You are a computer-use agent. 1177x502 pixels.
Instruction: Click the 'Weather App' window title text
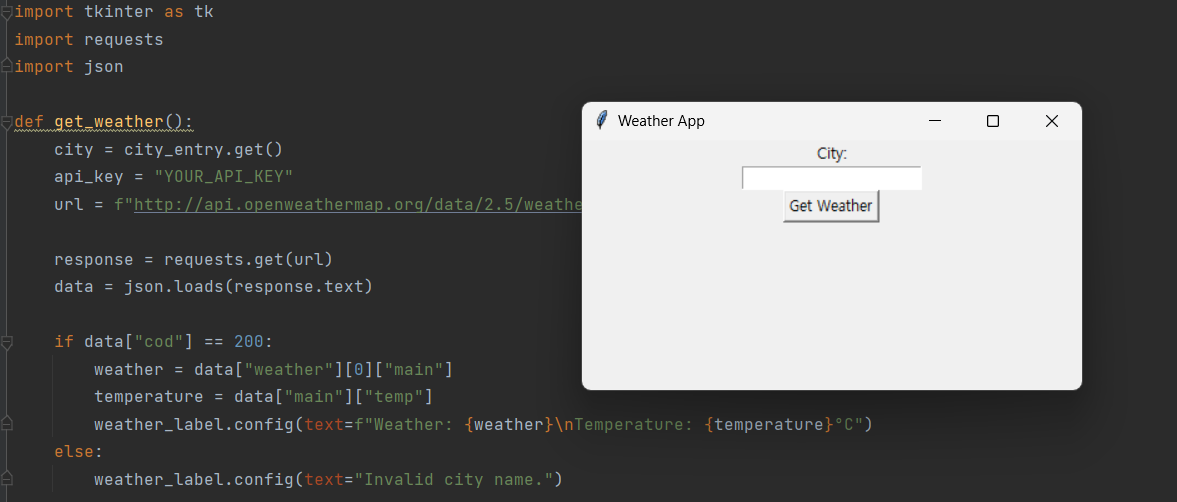(661, 121)
